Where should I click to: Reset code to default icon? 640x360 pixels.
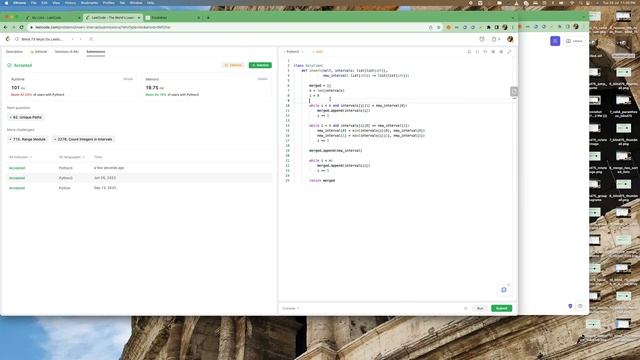pyautogui.click(x=485, y=52)
